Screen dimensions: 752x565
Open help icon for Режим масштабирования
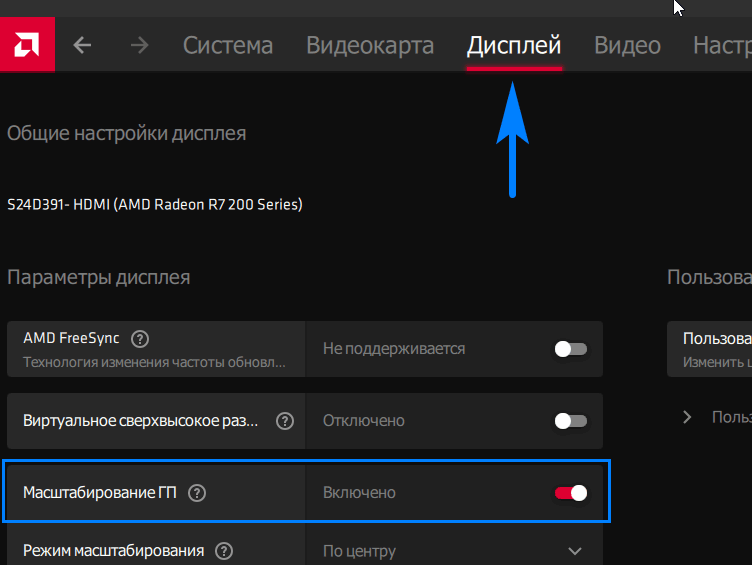224,551
